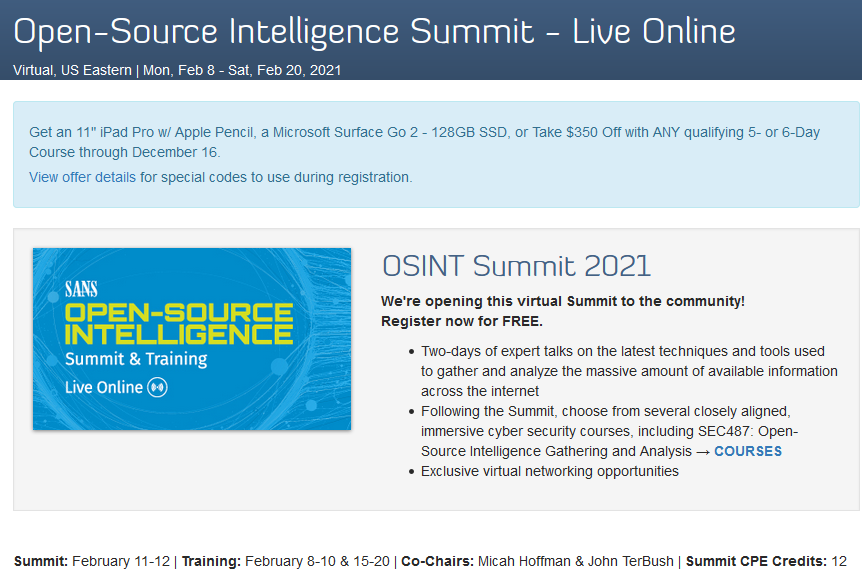Viewport: 862px width, 588px height.
Task: Select the 'Summit: February 11-12' text
Action: click(92, 561)
